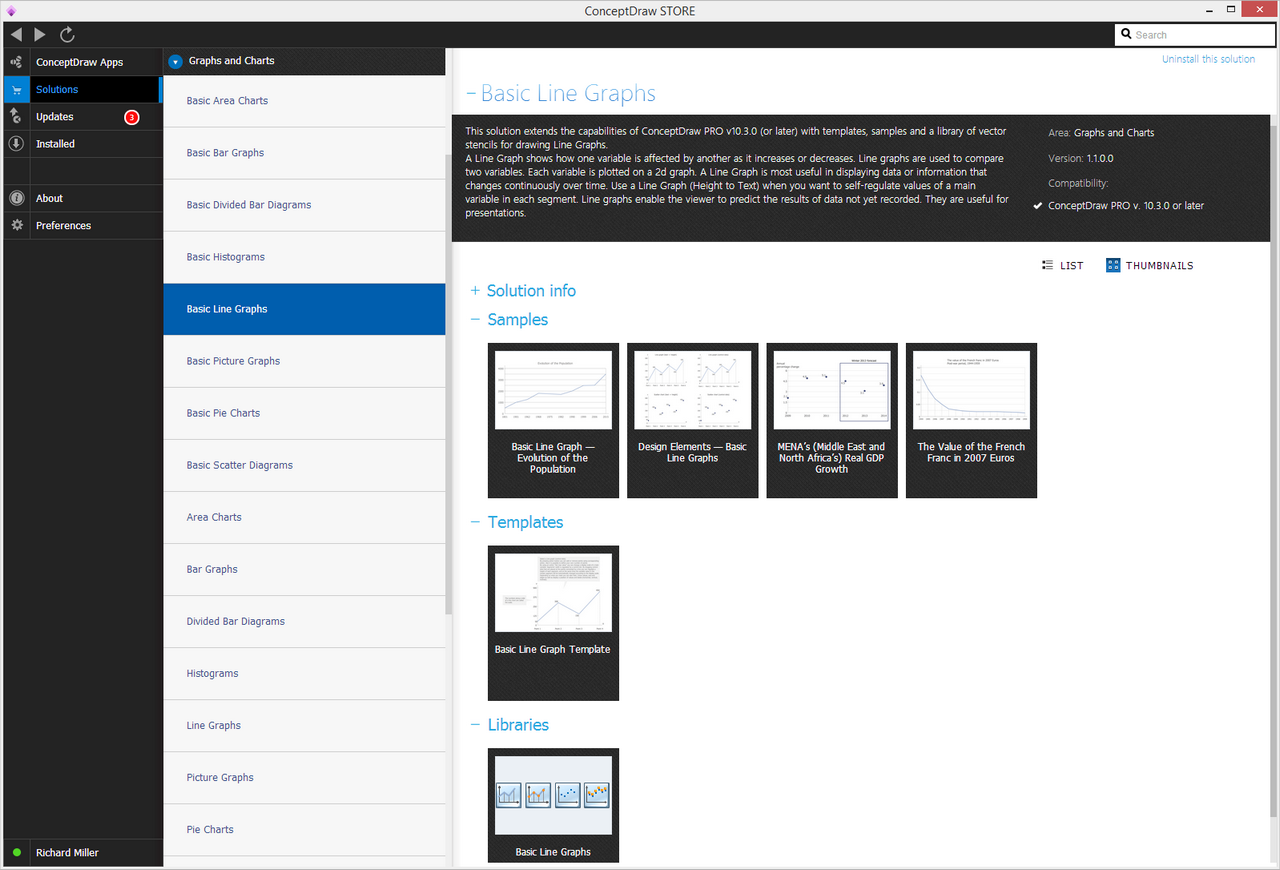Screen dimensions: 1280x870
Task: Select Histograms in the list
Action: [x=304, y=673]
